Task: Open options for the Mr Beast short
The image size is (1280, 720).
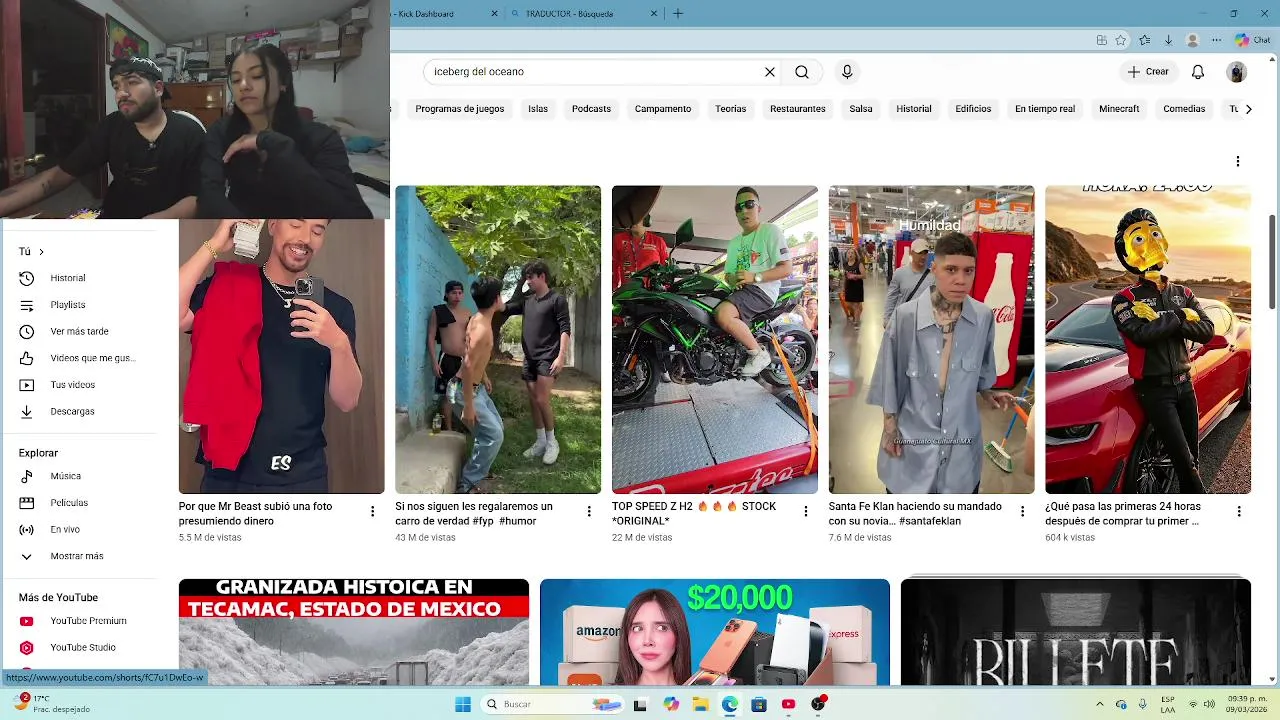Action: pyautogui.click(x=372, y=512)
